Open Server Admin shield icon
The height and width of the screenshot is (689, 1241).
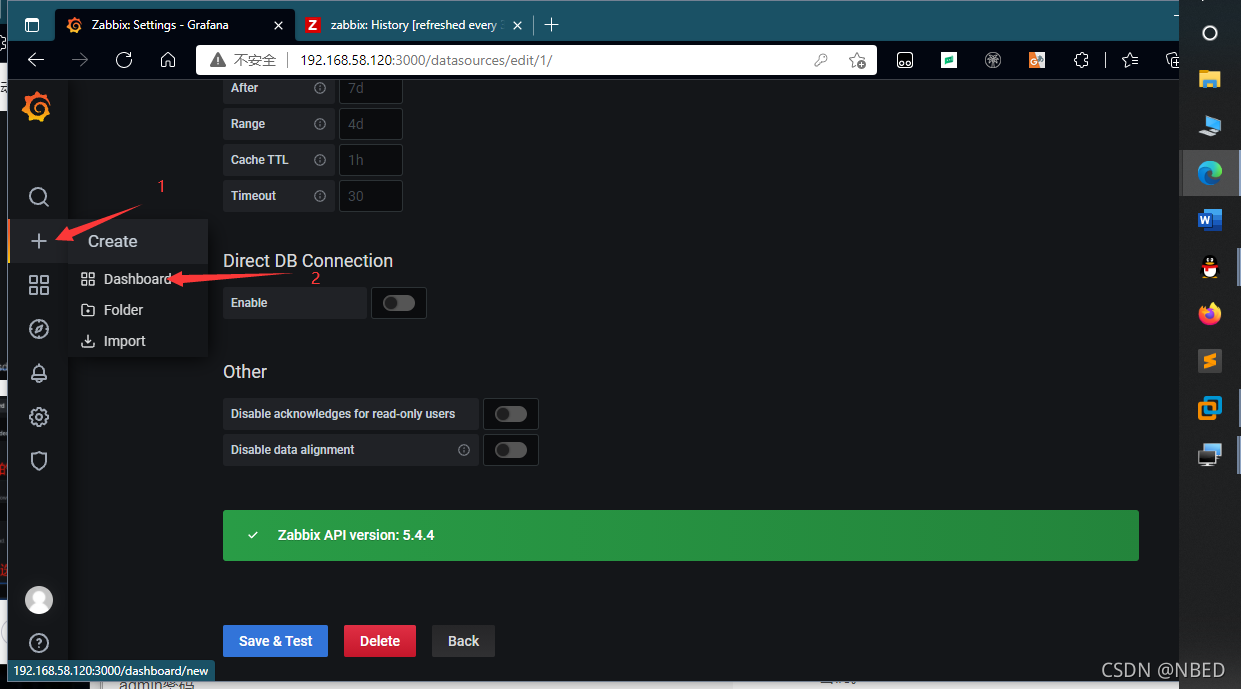tap(38, 461)
